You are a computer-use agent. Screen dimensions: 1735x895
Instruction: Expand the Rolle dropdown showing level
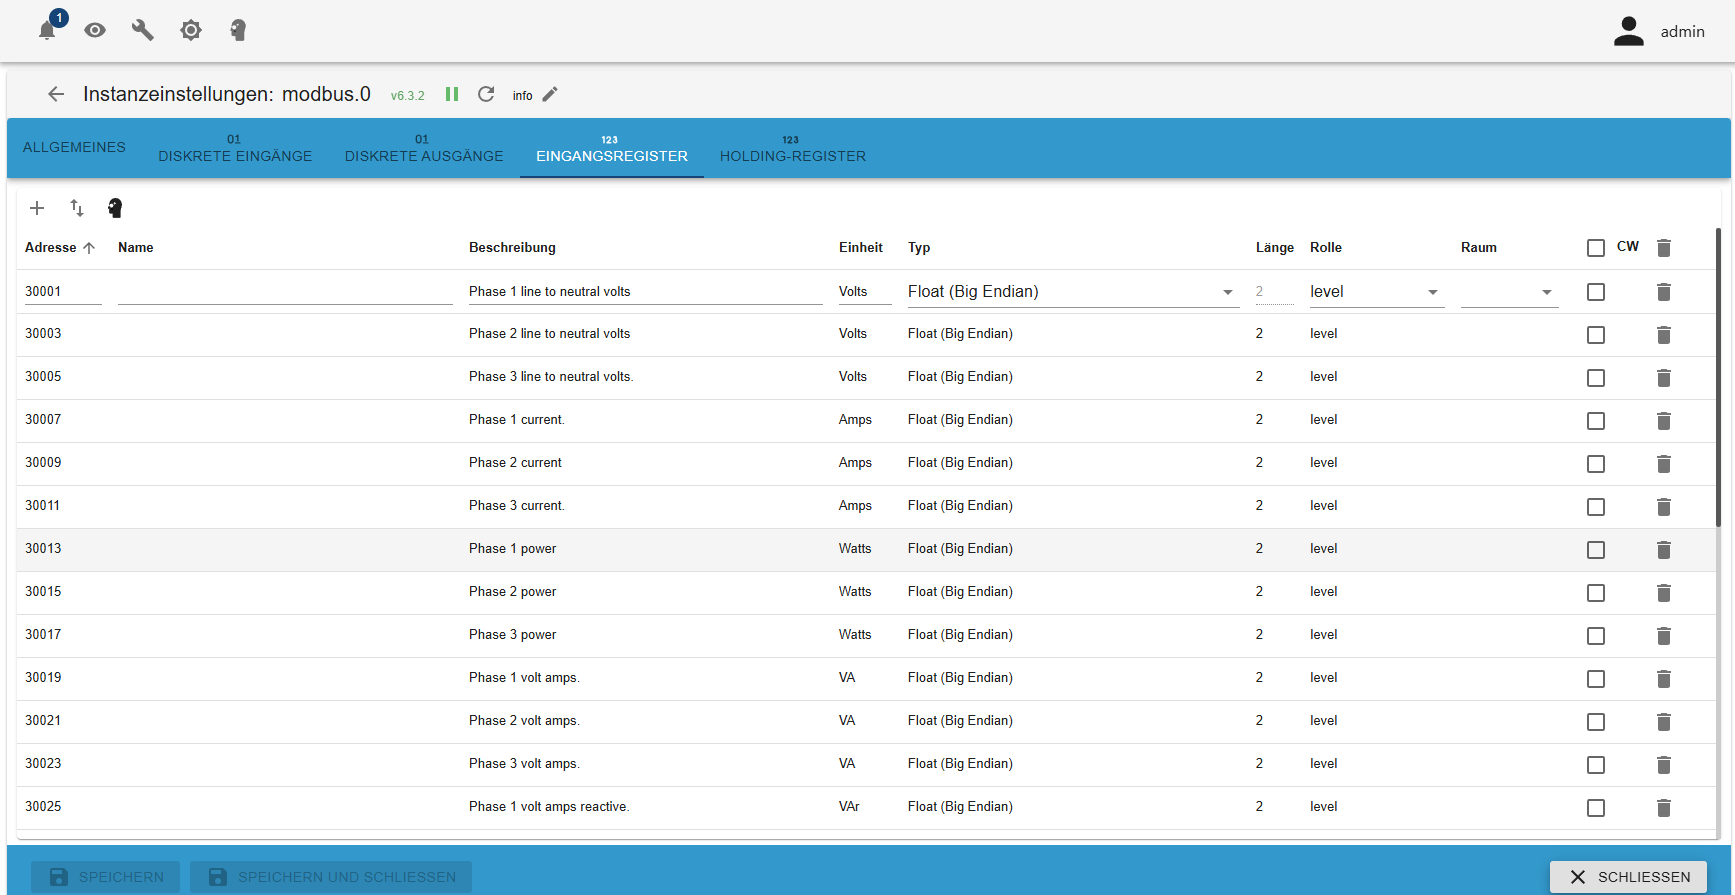(x=1375, y=292)
